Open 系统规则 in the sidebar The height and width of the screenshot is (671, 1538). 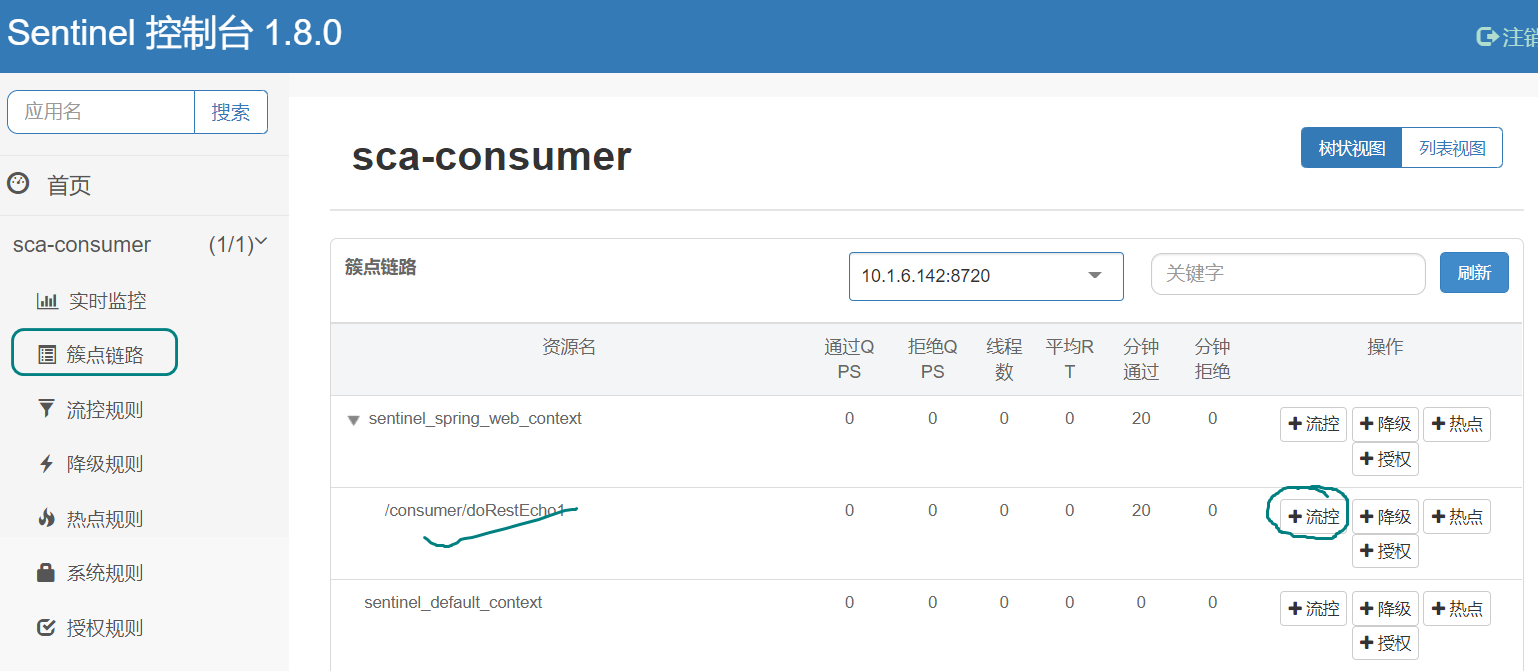point(105,573)
